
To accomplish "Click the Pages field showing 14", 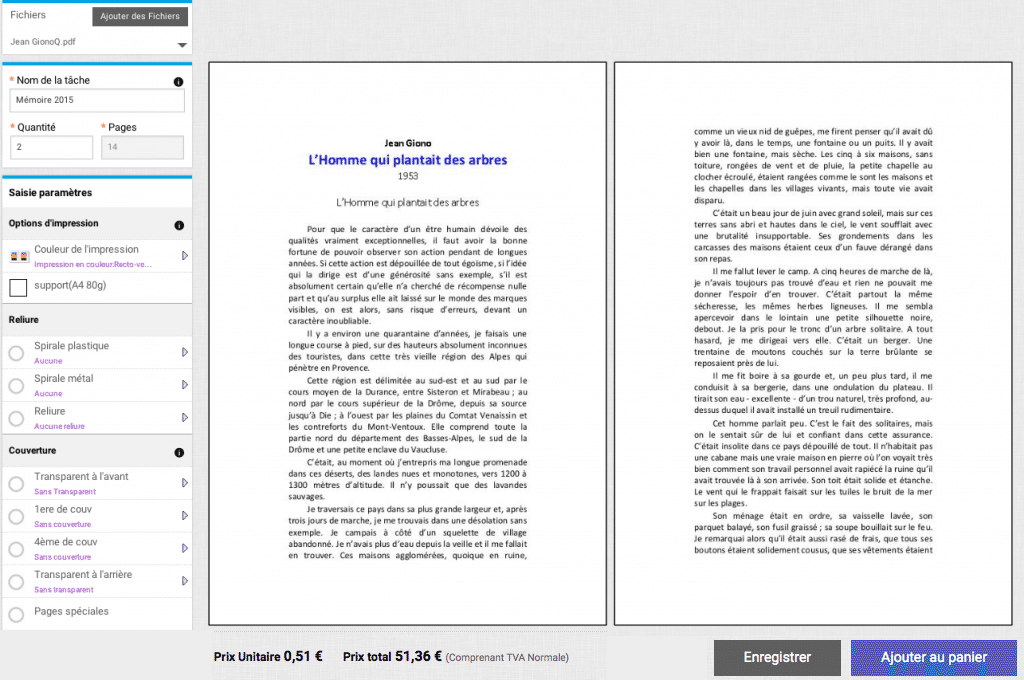I will click(x=142, y=147).
